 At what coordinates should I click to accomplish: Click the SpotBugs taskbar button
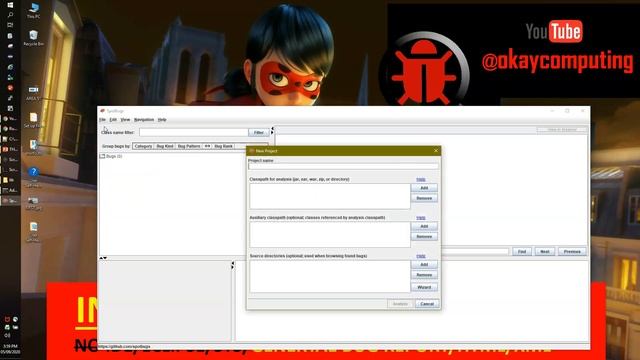(10, 201)
